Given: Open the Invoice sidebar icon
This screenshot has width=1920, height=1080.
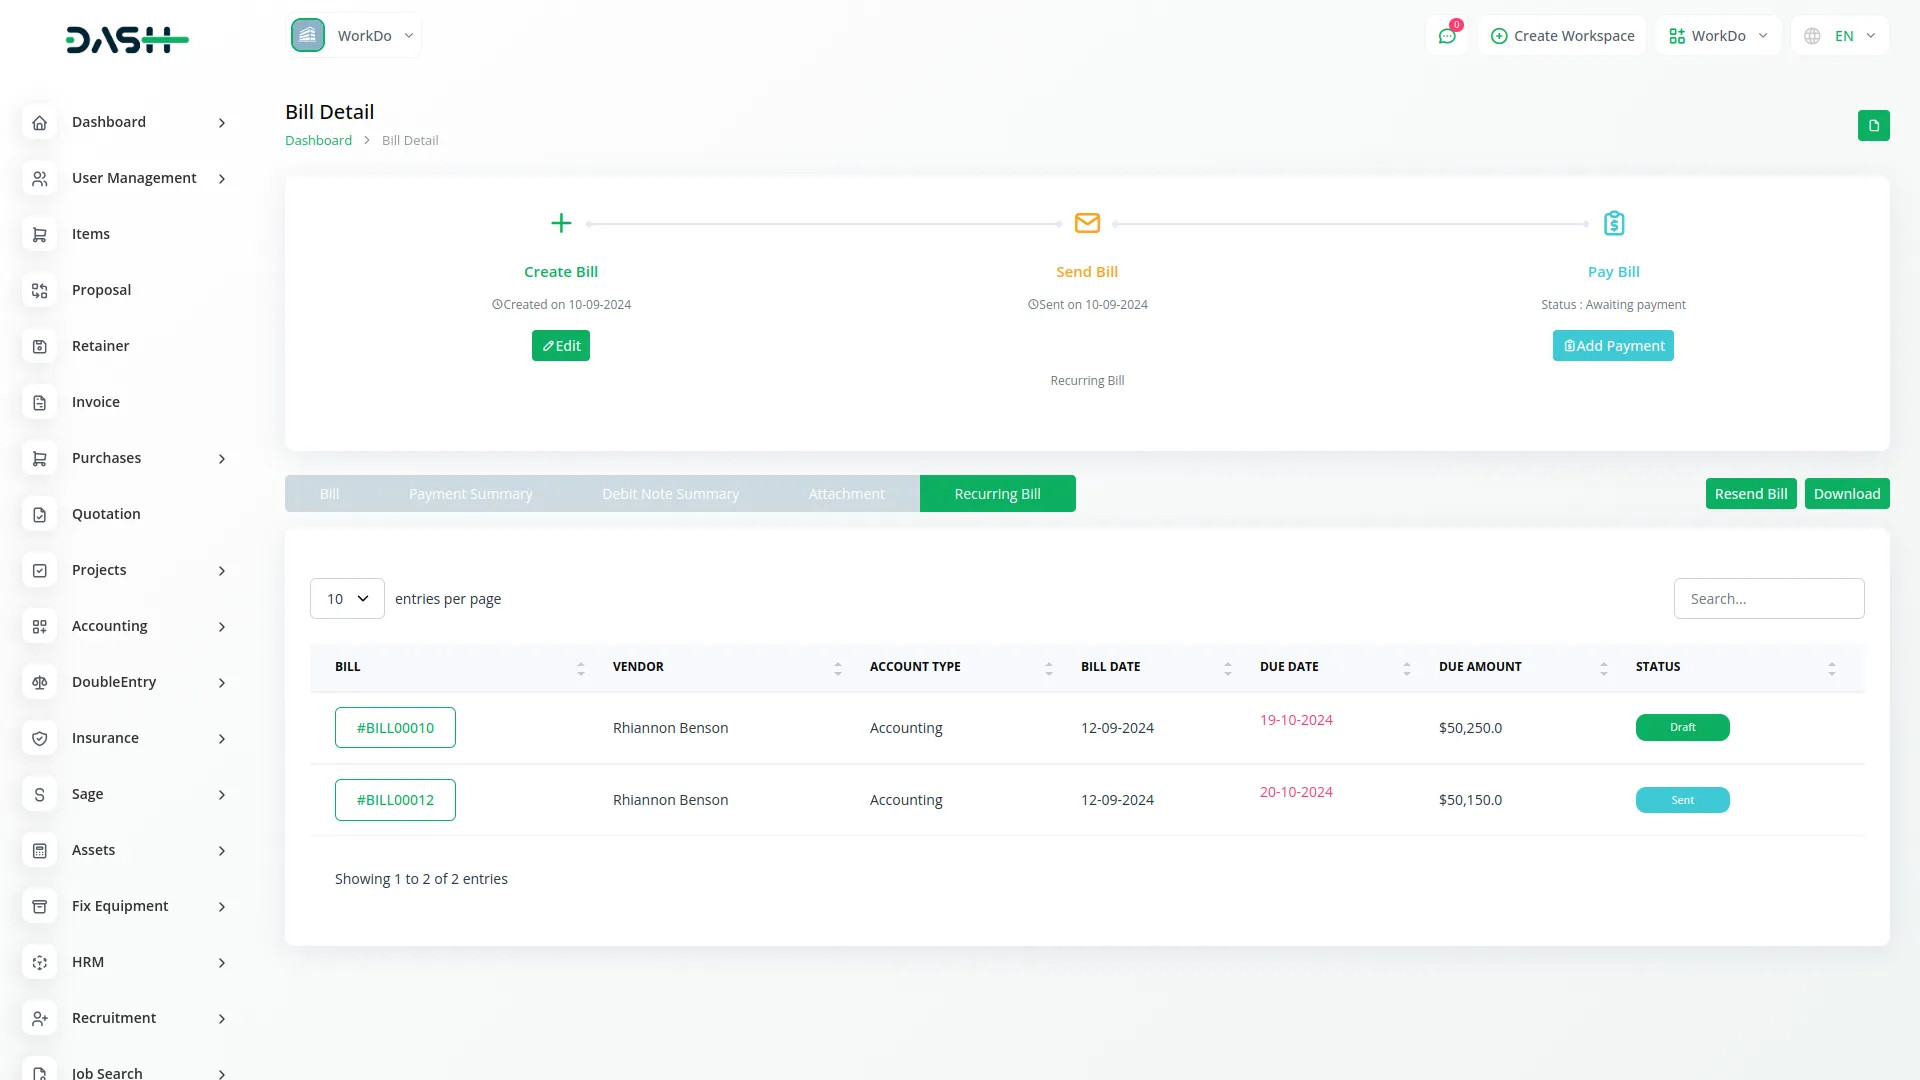Looking at the screenshot, I should click(x=40, y=402).
